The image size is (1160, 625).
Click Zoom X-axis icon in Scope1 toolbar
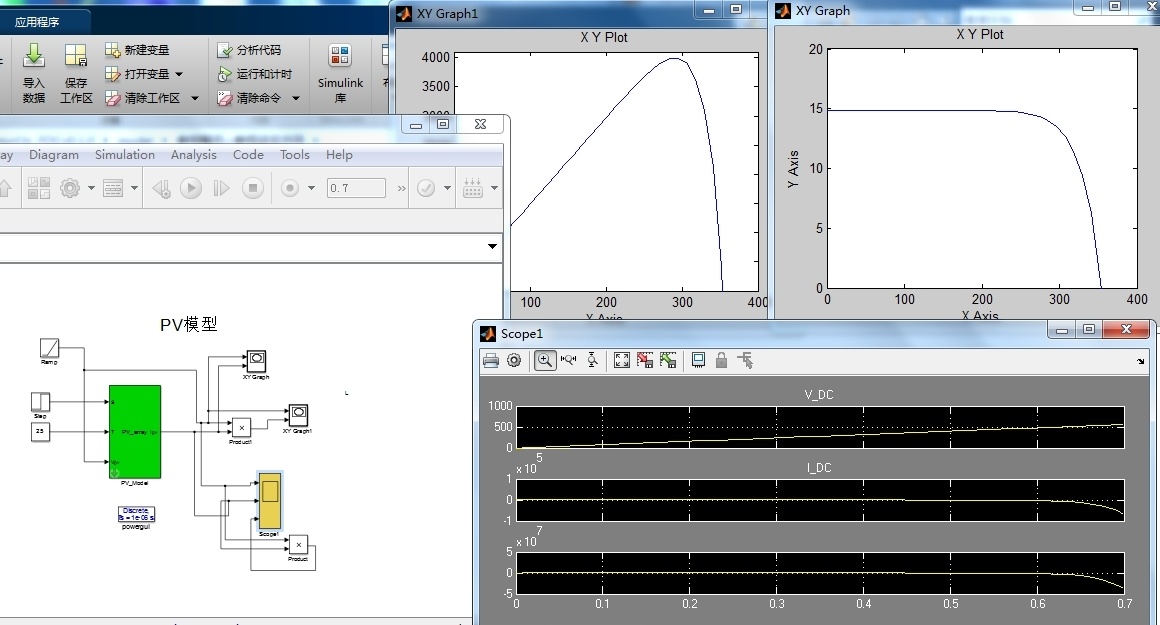(x=569, y=360)
